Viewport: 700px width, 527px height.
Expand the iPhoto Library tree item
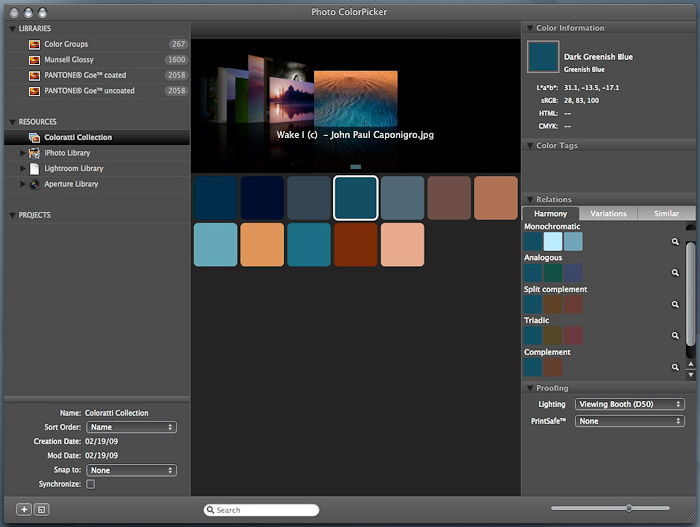click(22, 153)
